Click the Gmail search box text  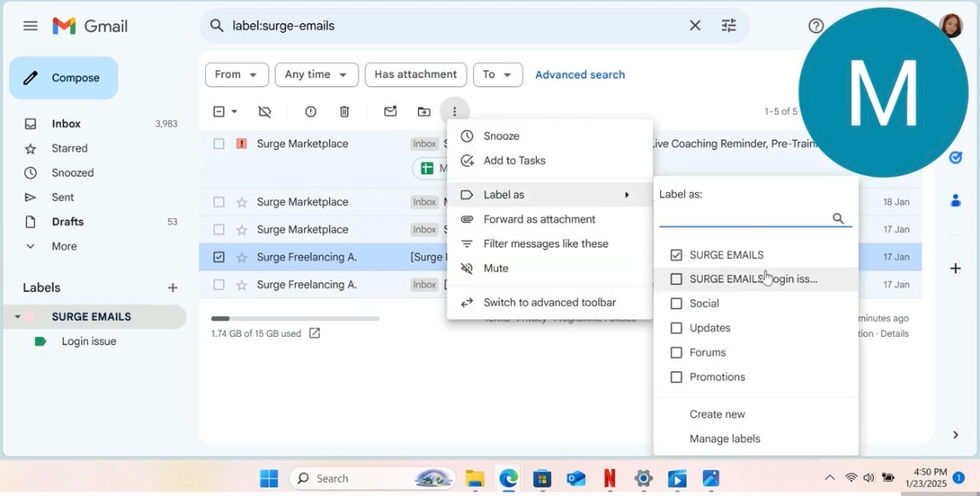pyautogui.click(x=283, y=26)
